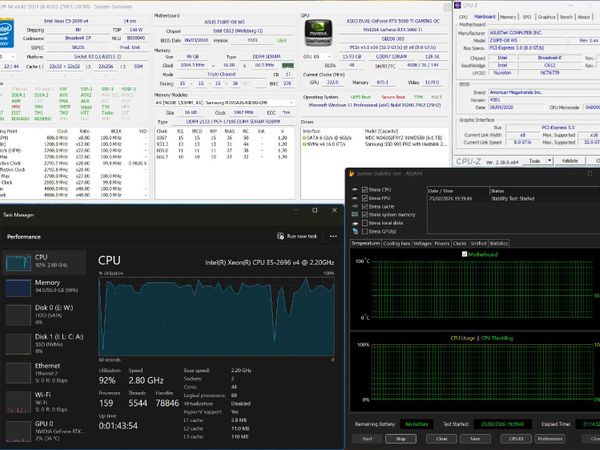The width and height of the screenshot is (600, 450).
Task: Click the CPU utilization graph in Task Manager
Action: coord(217,316)
